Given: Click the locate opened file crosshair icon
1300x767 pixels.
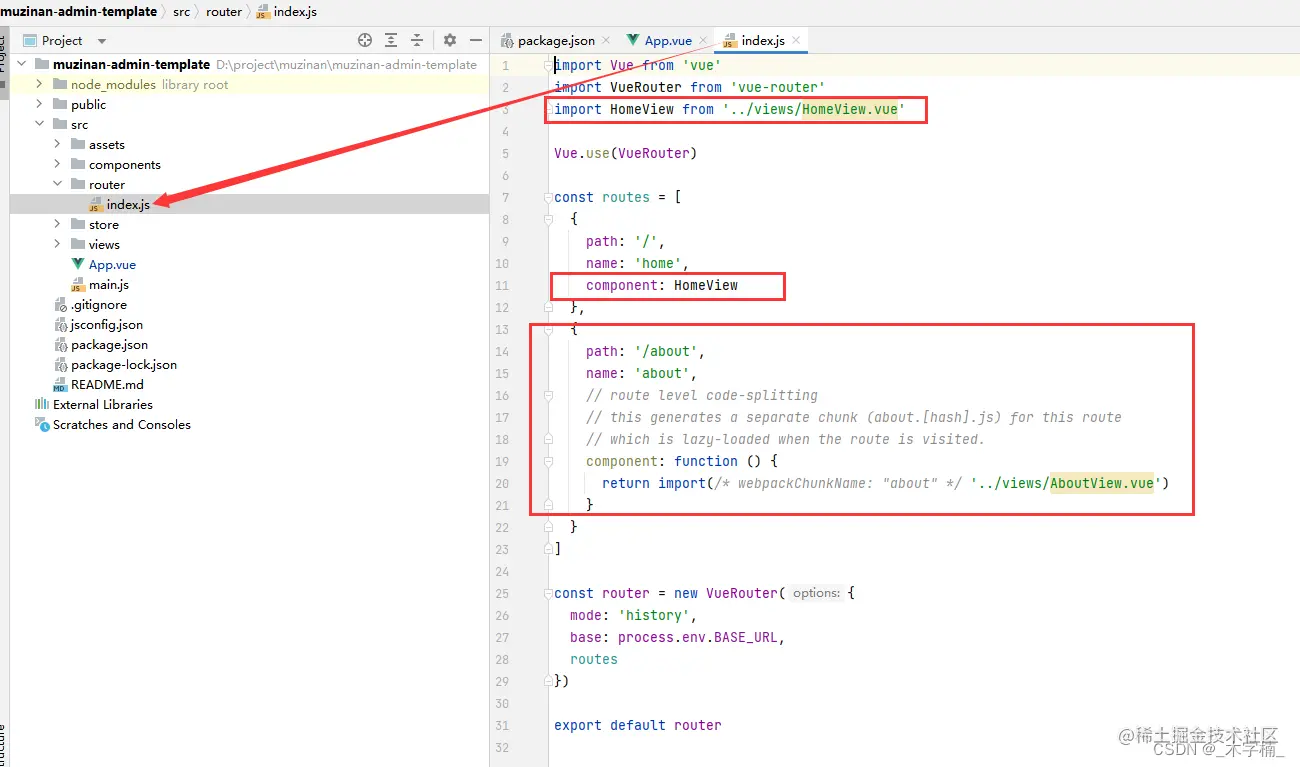Looking at the screenshot, I should [x=365, y=40].
